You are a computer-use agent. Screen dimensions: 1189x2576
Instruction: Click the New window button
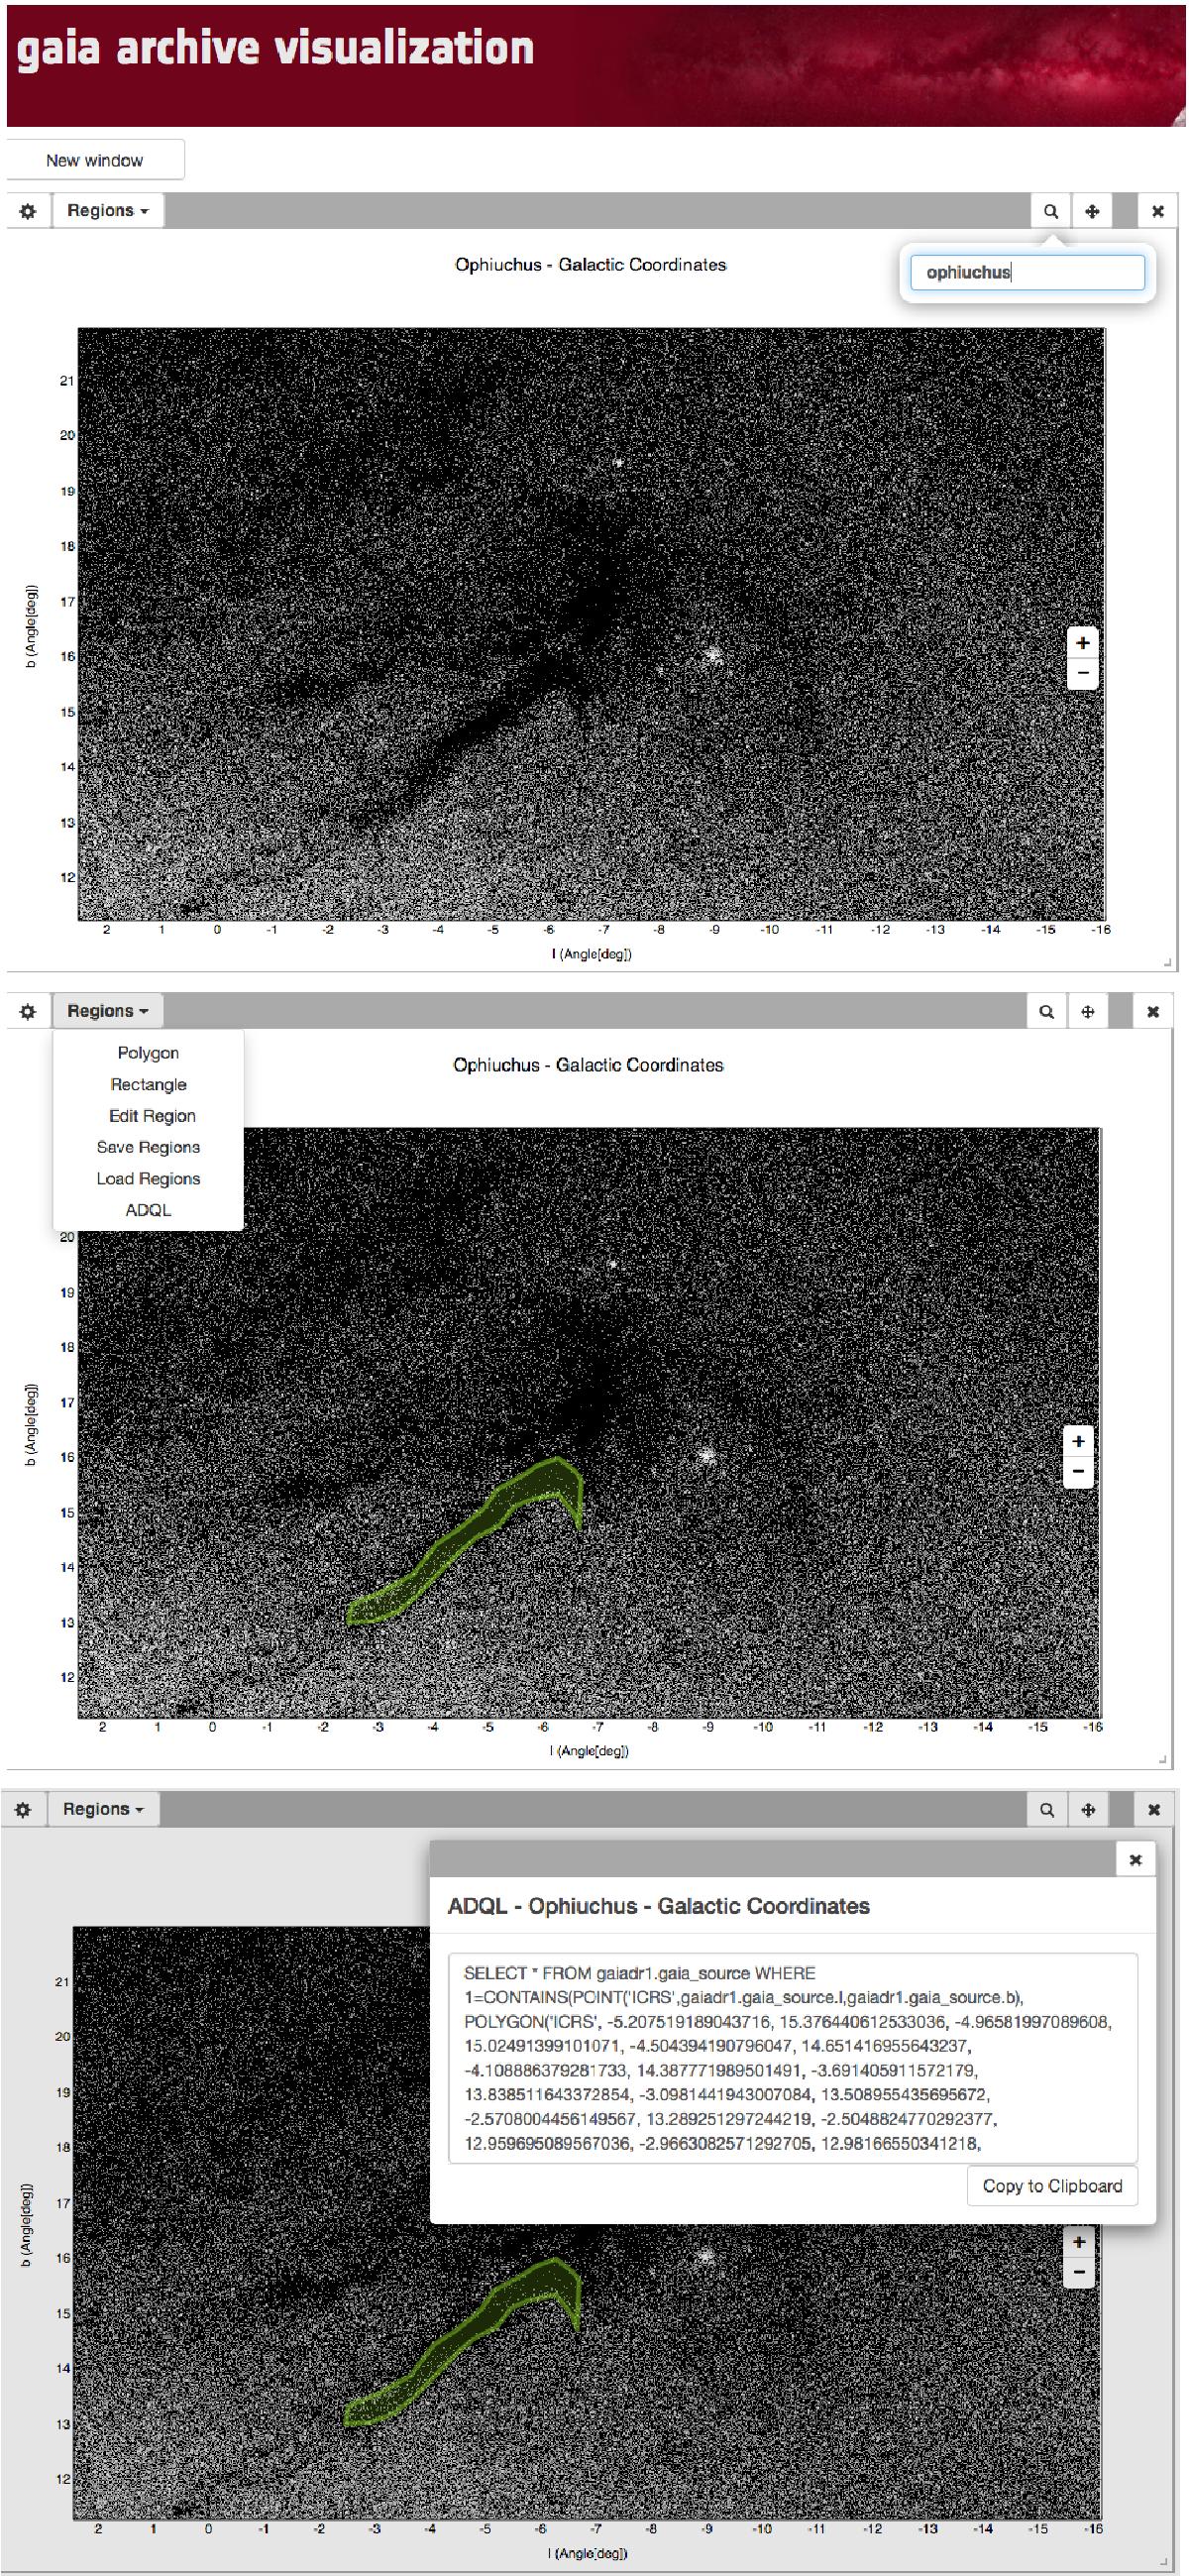point(94,160)
